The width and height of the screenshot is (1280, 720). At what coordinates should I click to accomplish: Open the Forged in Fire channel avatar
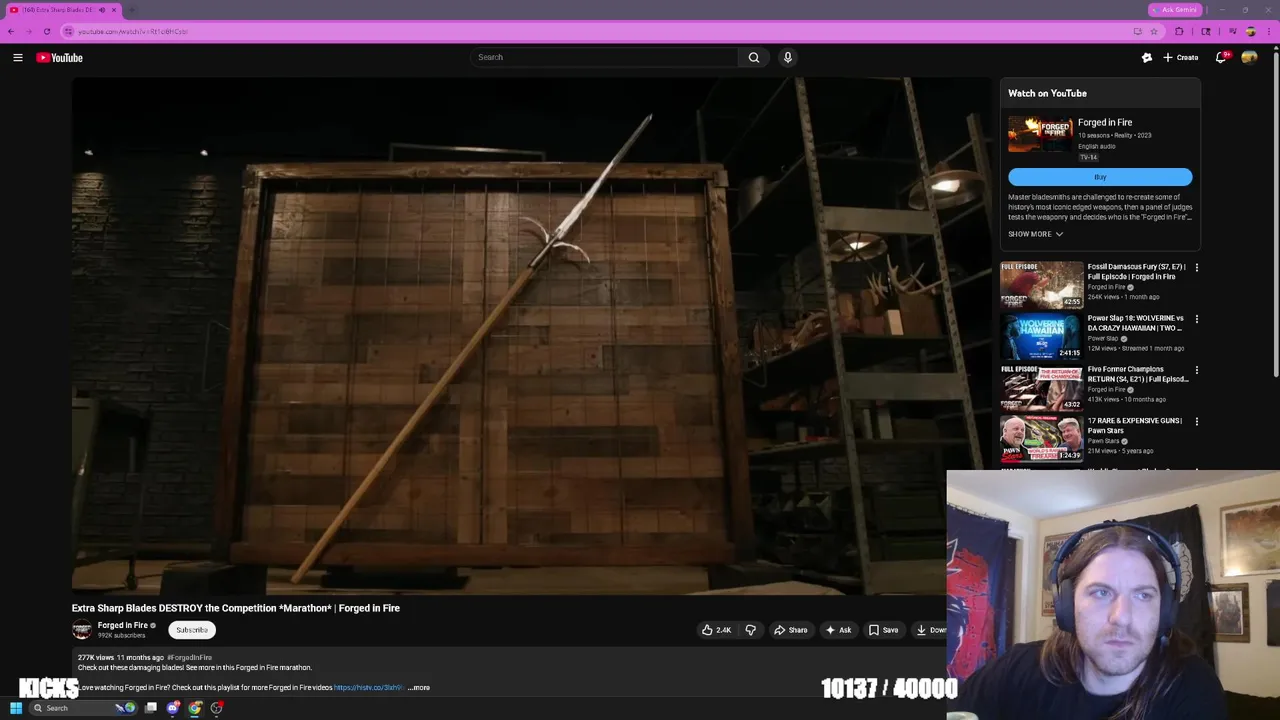pyautogui.click(x=82, y=629)
